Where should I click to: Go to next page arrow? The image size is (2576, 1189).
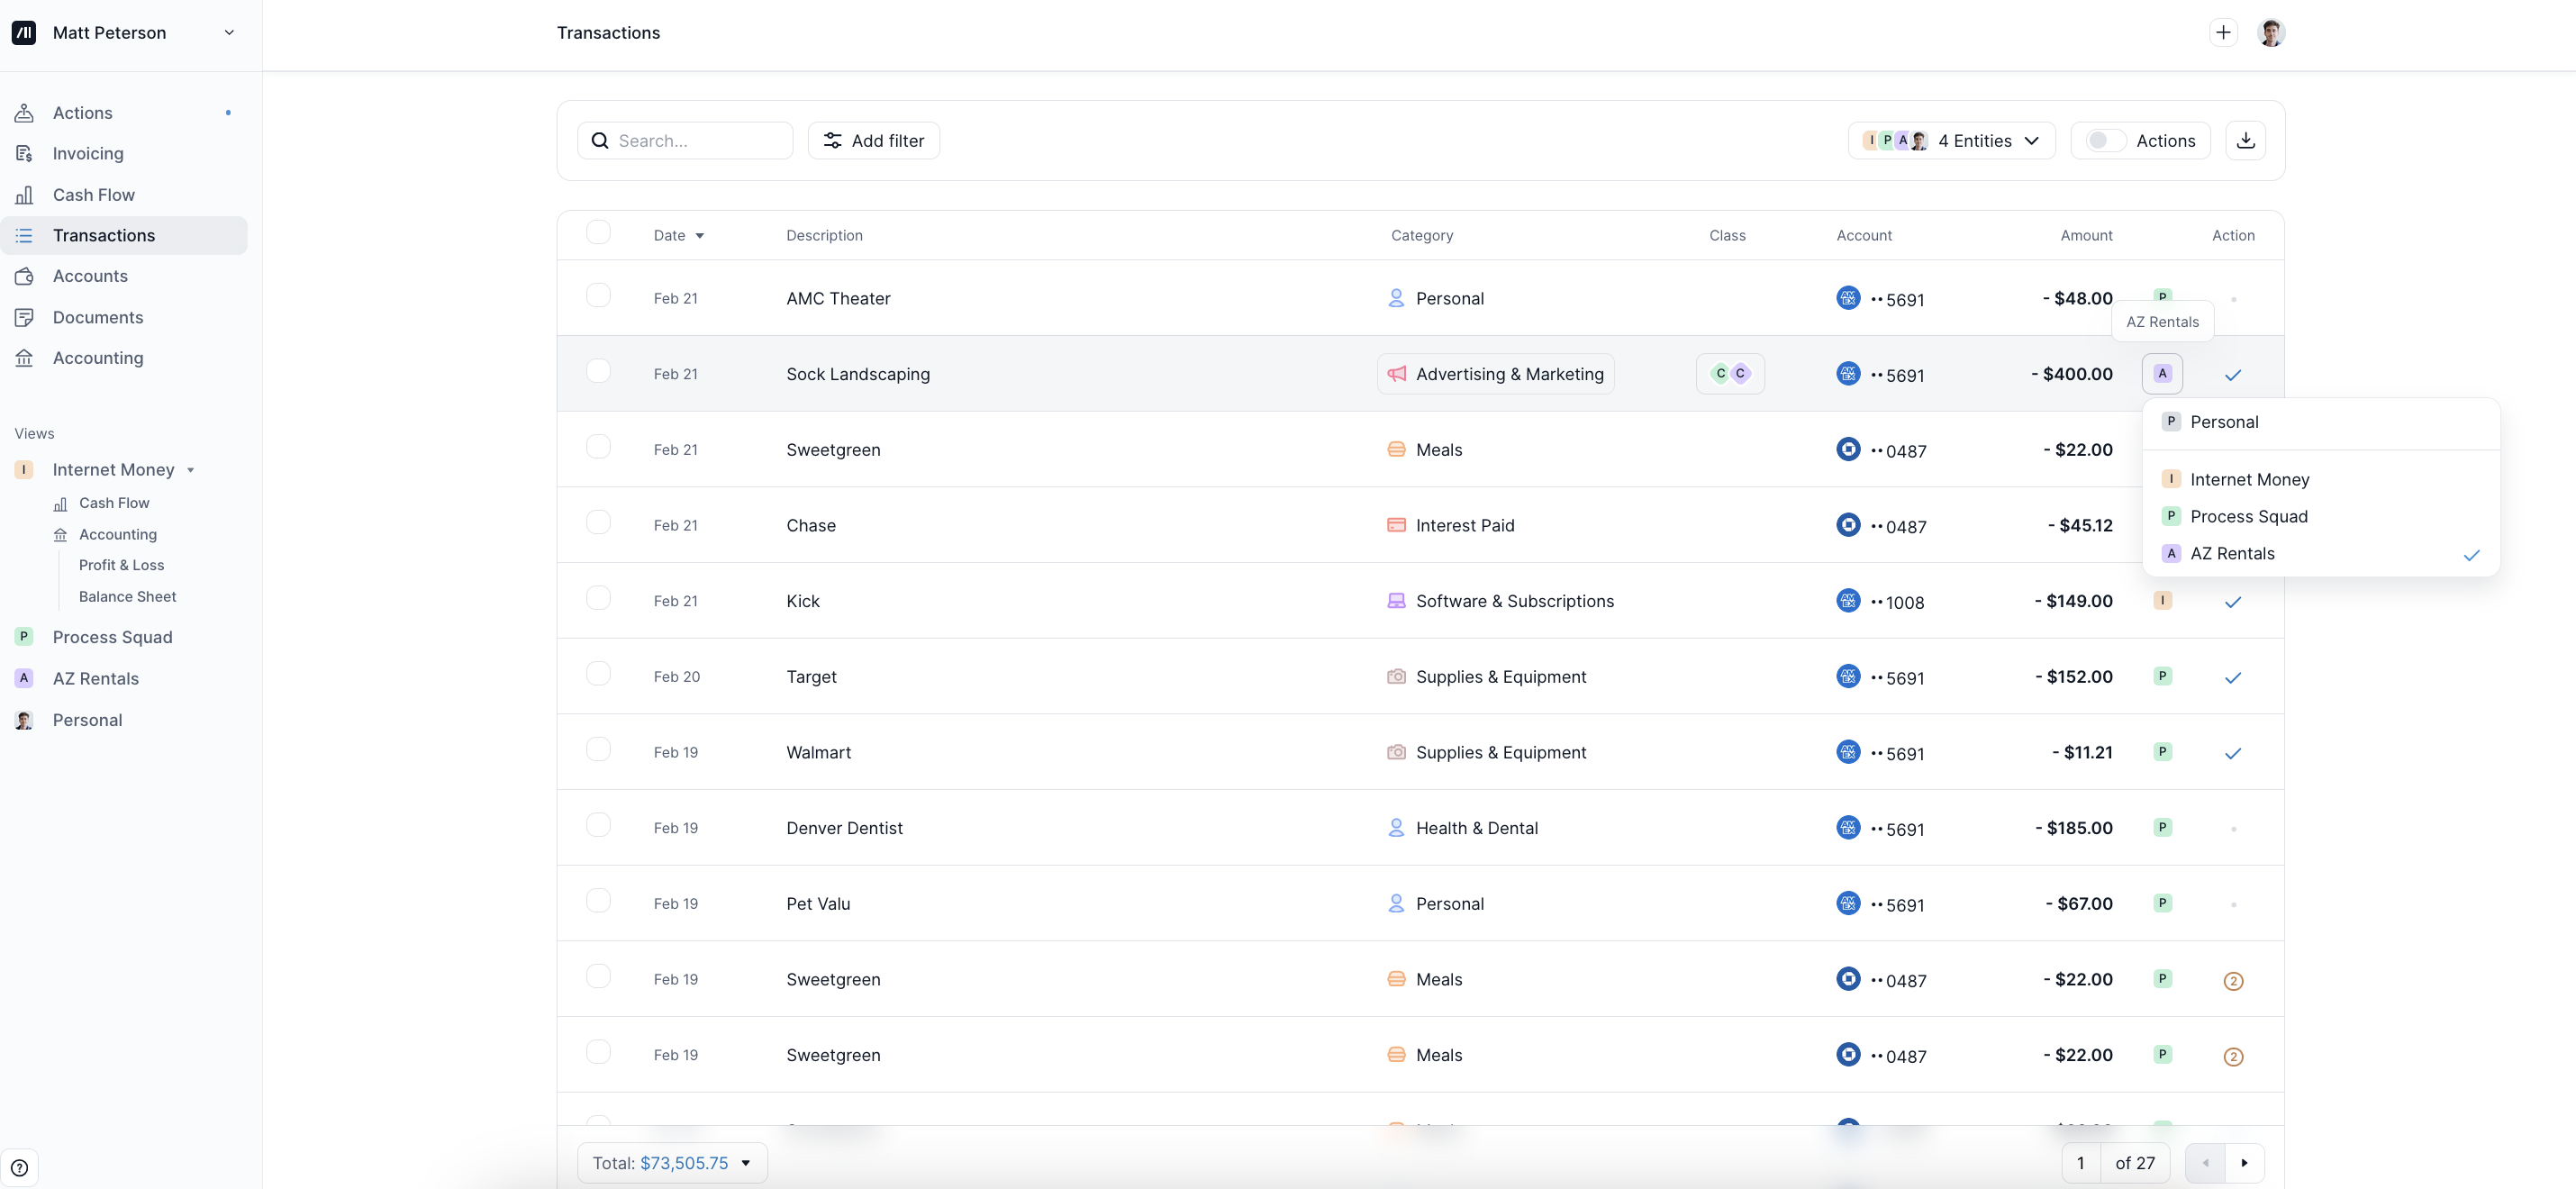point(2244,1163)
